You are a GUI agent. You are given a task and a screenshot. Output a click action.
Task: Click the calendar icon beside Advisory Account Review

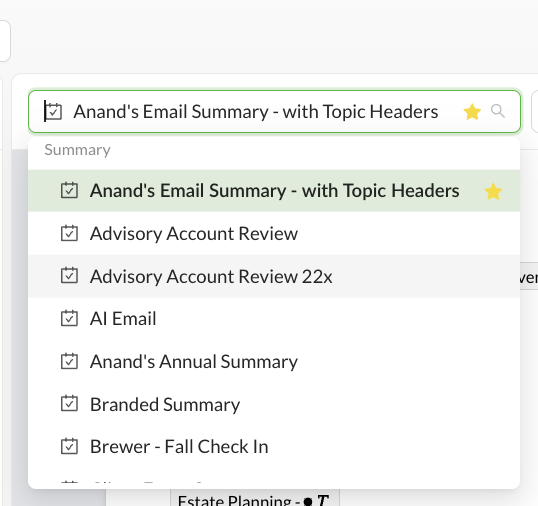pos(69,233)
